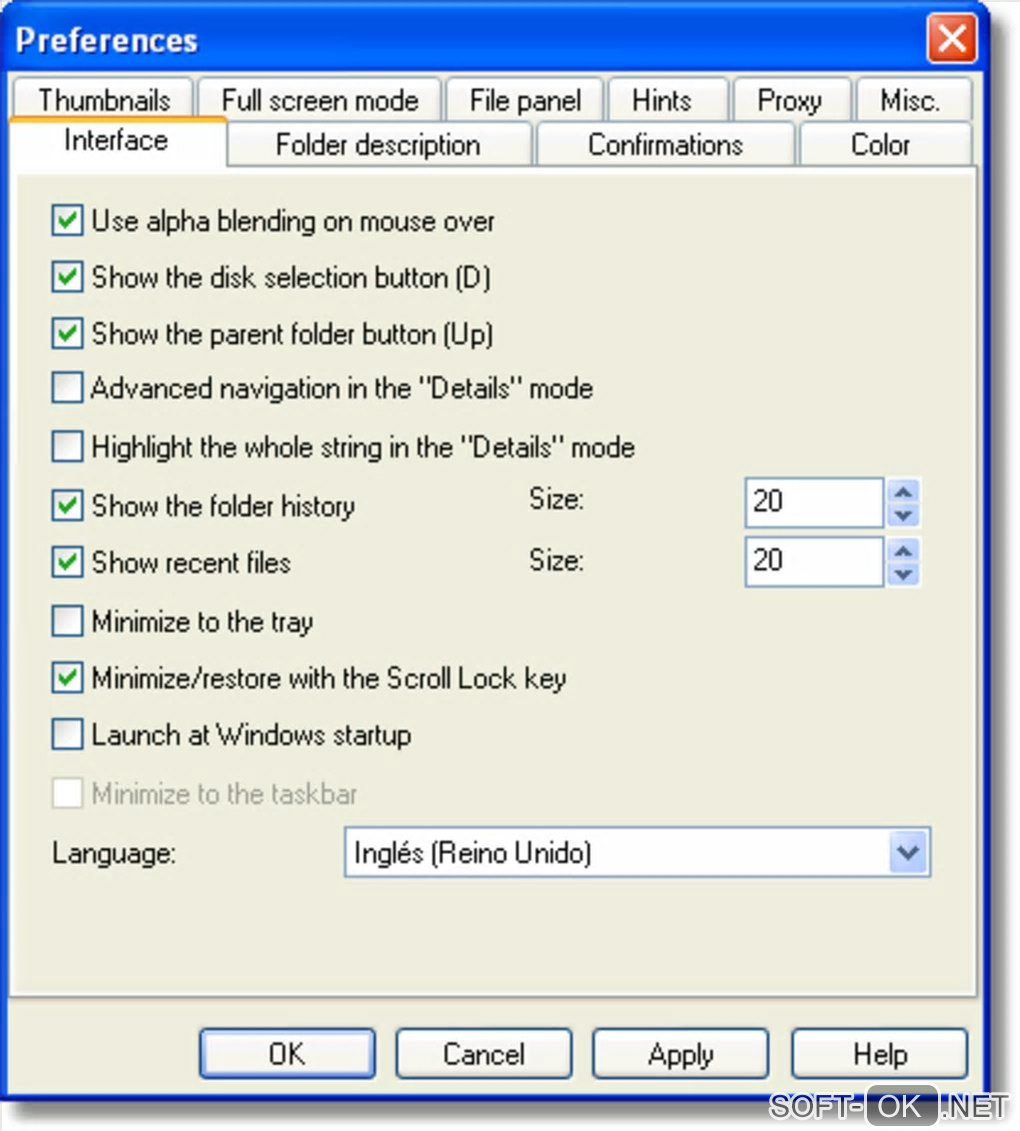The height and width of the screenshot is (1131, 1020).
Task: Toggle Minimize/restore with Scroll Lock key
Action: click(x=67, y=678)
